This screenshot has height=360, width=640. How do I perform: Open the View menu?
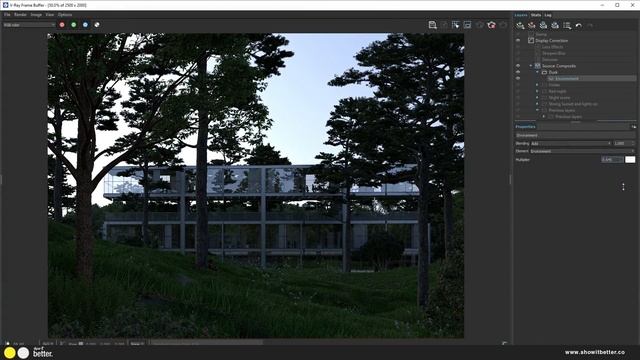point(50,15)
